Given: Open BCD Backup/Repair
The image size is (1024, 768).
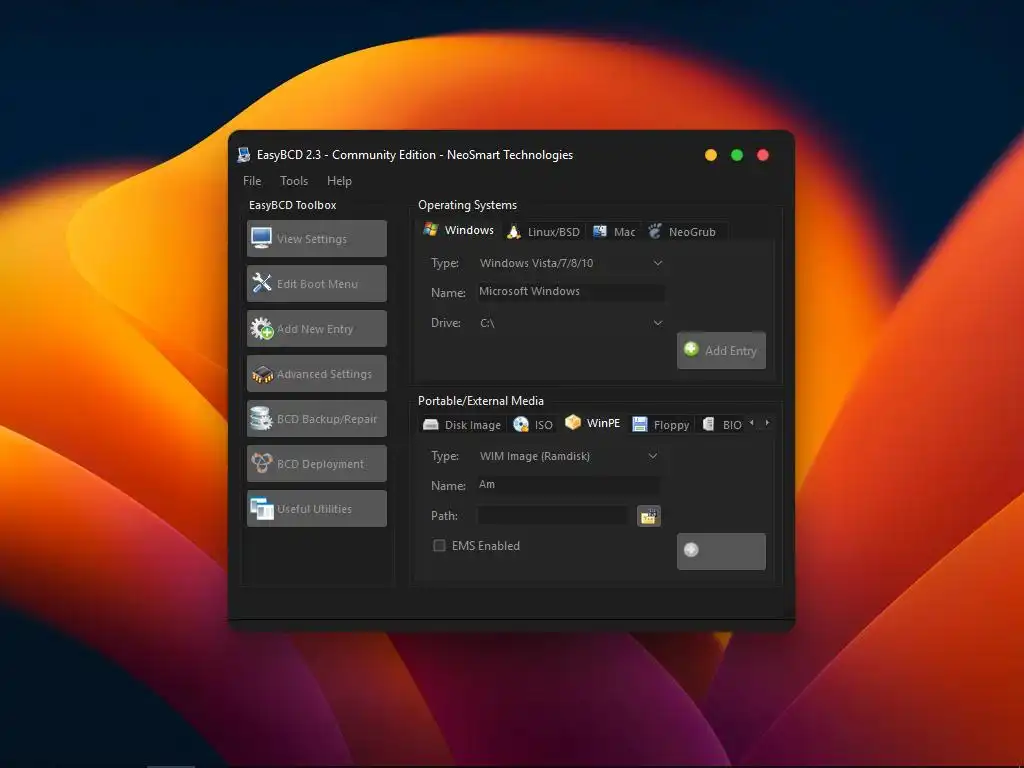Looking at the screenshot, I should coord(317,419).
